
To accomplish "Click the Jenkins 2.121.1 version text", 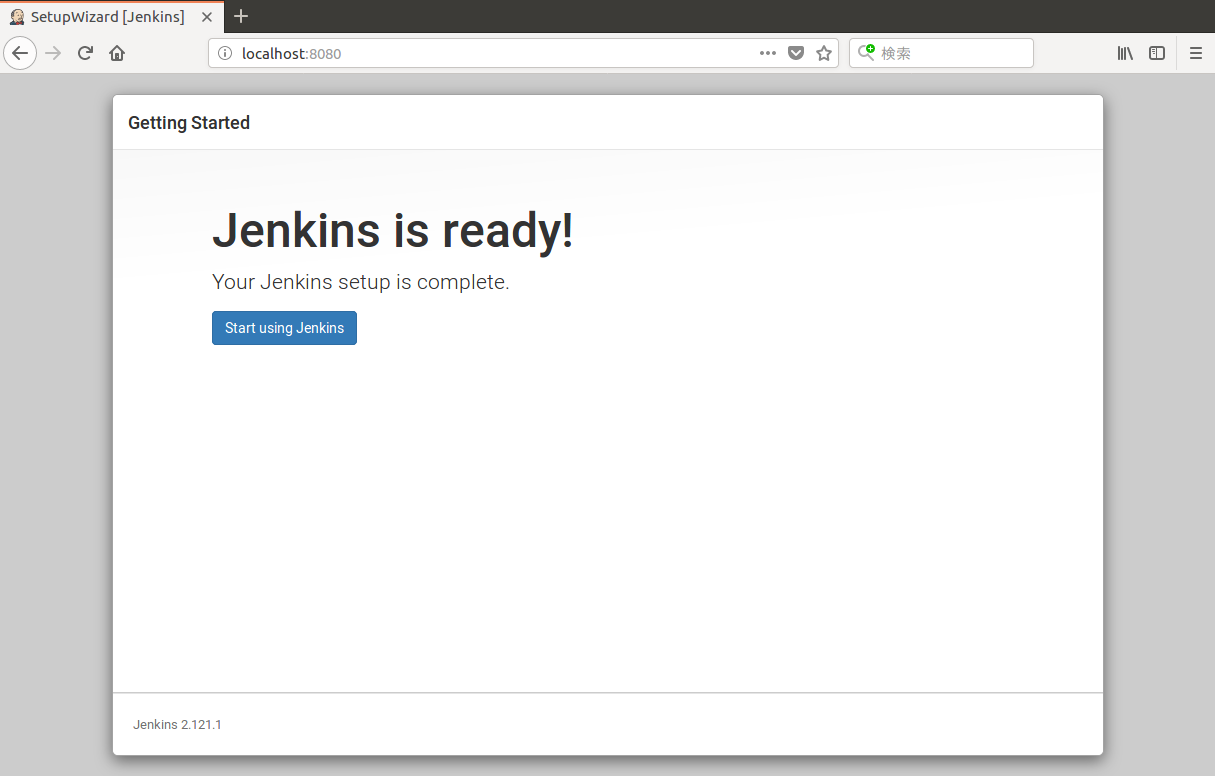I will click(177, 724).
